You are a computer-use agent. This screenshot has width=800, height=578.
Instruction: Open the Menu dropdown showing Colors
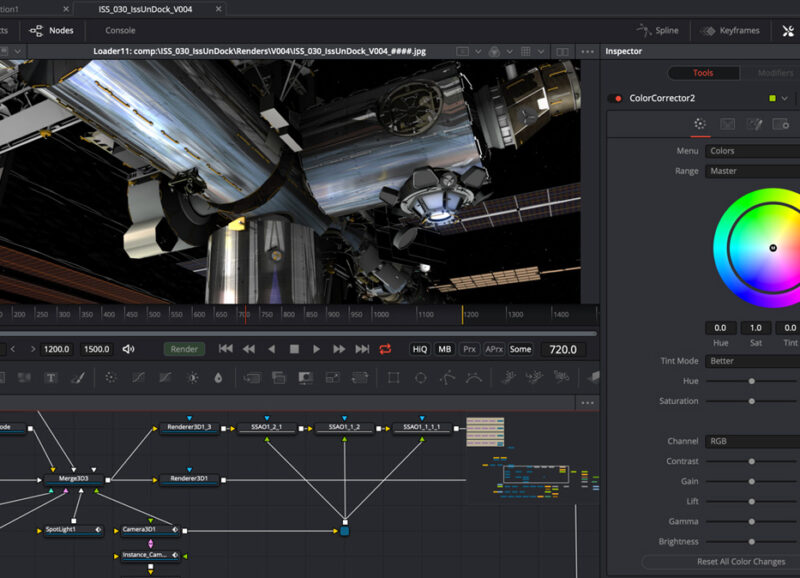pyautogui.click(x=753, y=151)
